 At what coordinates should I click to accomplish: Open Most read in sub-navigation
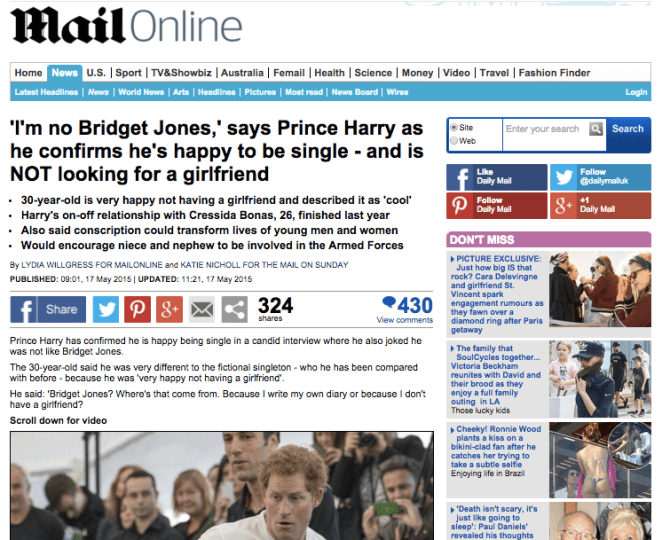click(304, 92)
